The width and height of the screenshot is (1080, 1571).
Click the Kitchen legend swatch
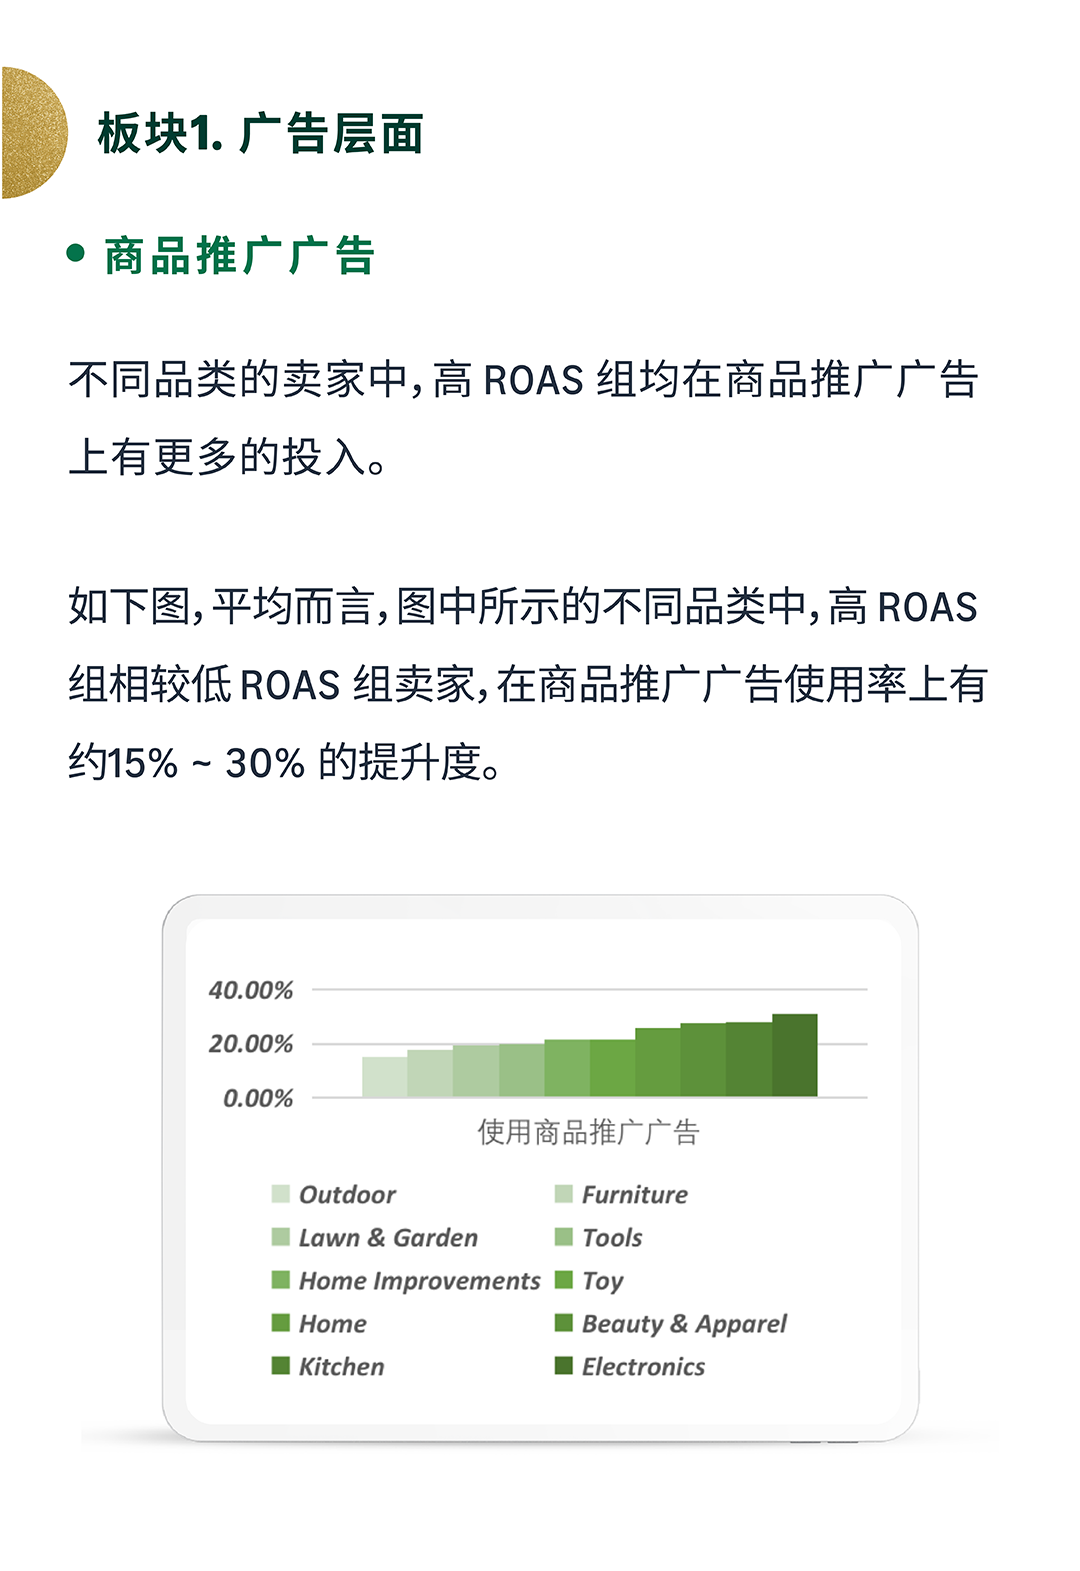point(280,1366)
